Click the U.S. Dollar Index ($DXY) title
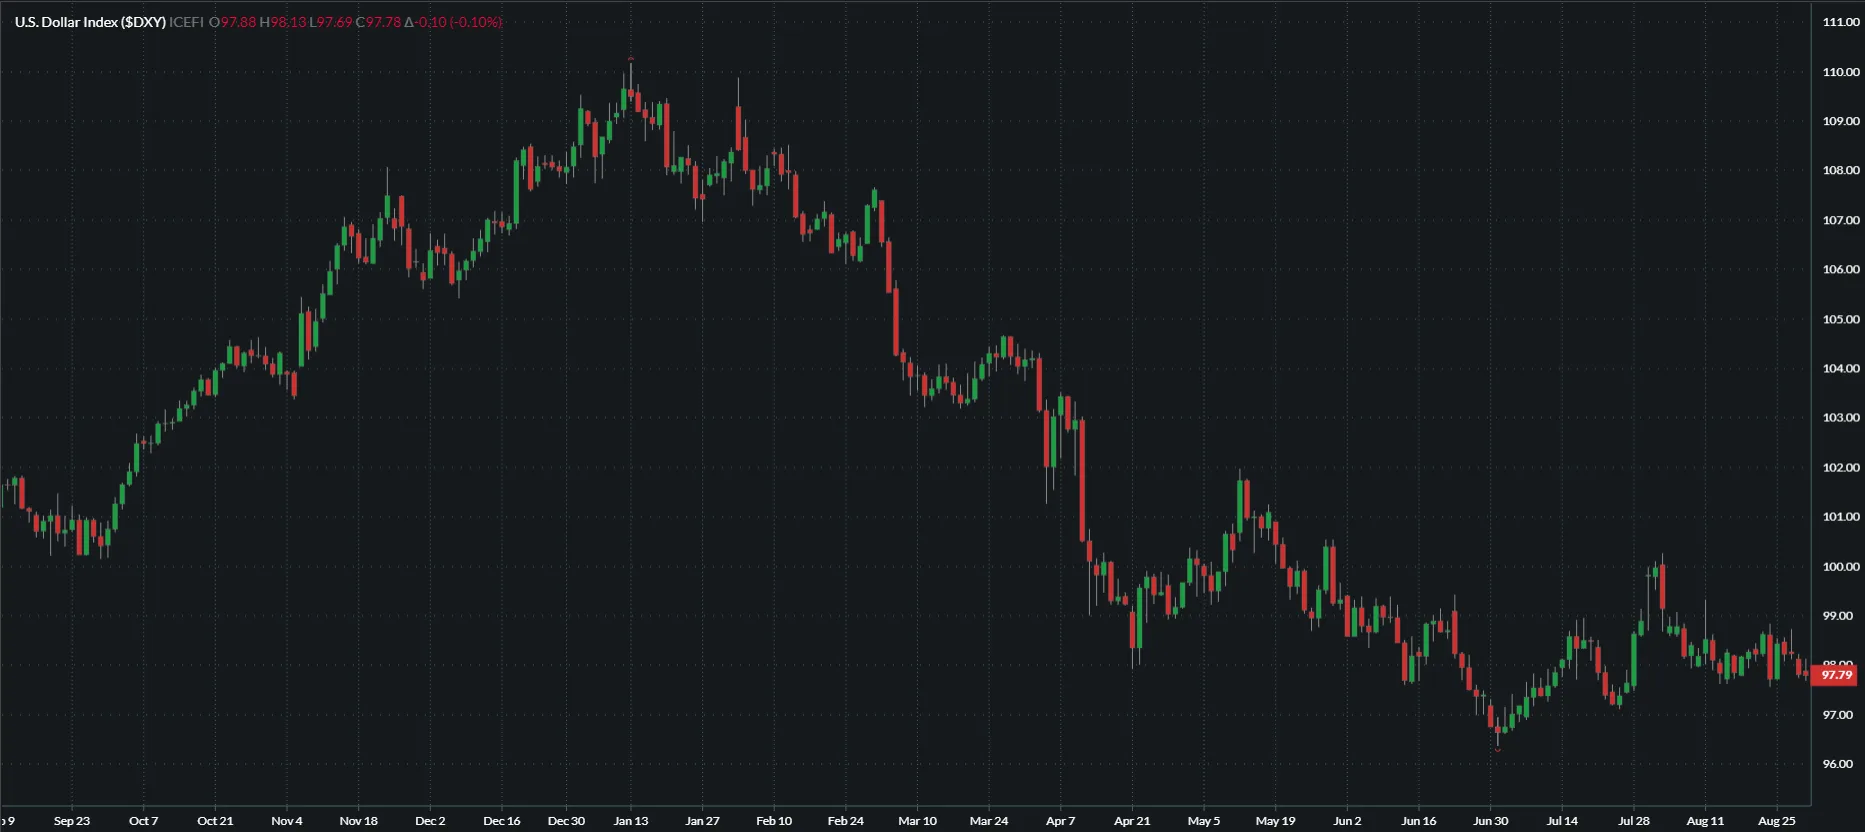Viewport: 1865px width, 832px height. tap(90, 22)
